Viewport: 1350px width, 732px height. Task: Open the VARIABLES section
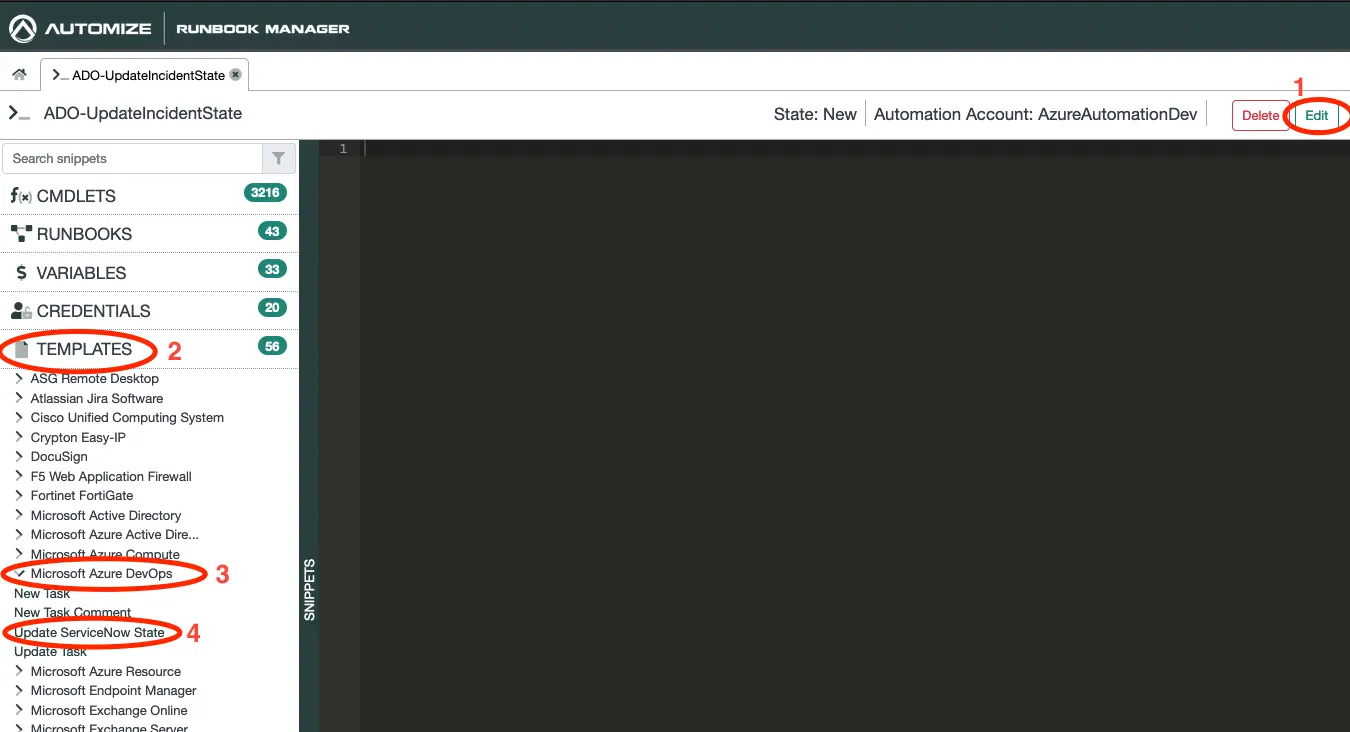coord(81,273)
